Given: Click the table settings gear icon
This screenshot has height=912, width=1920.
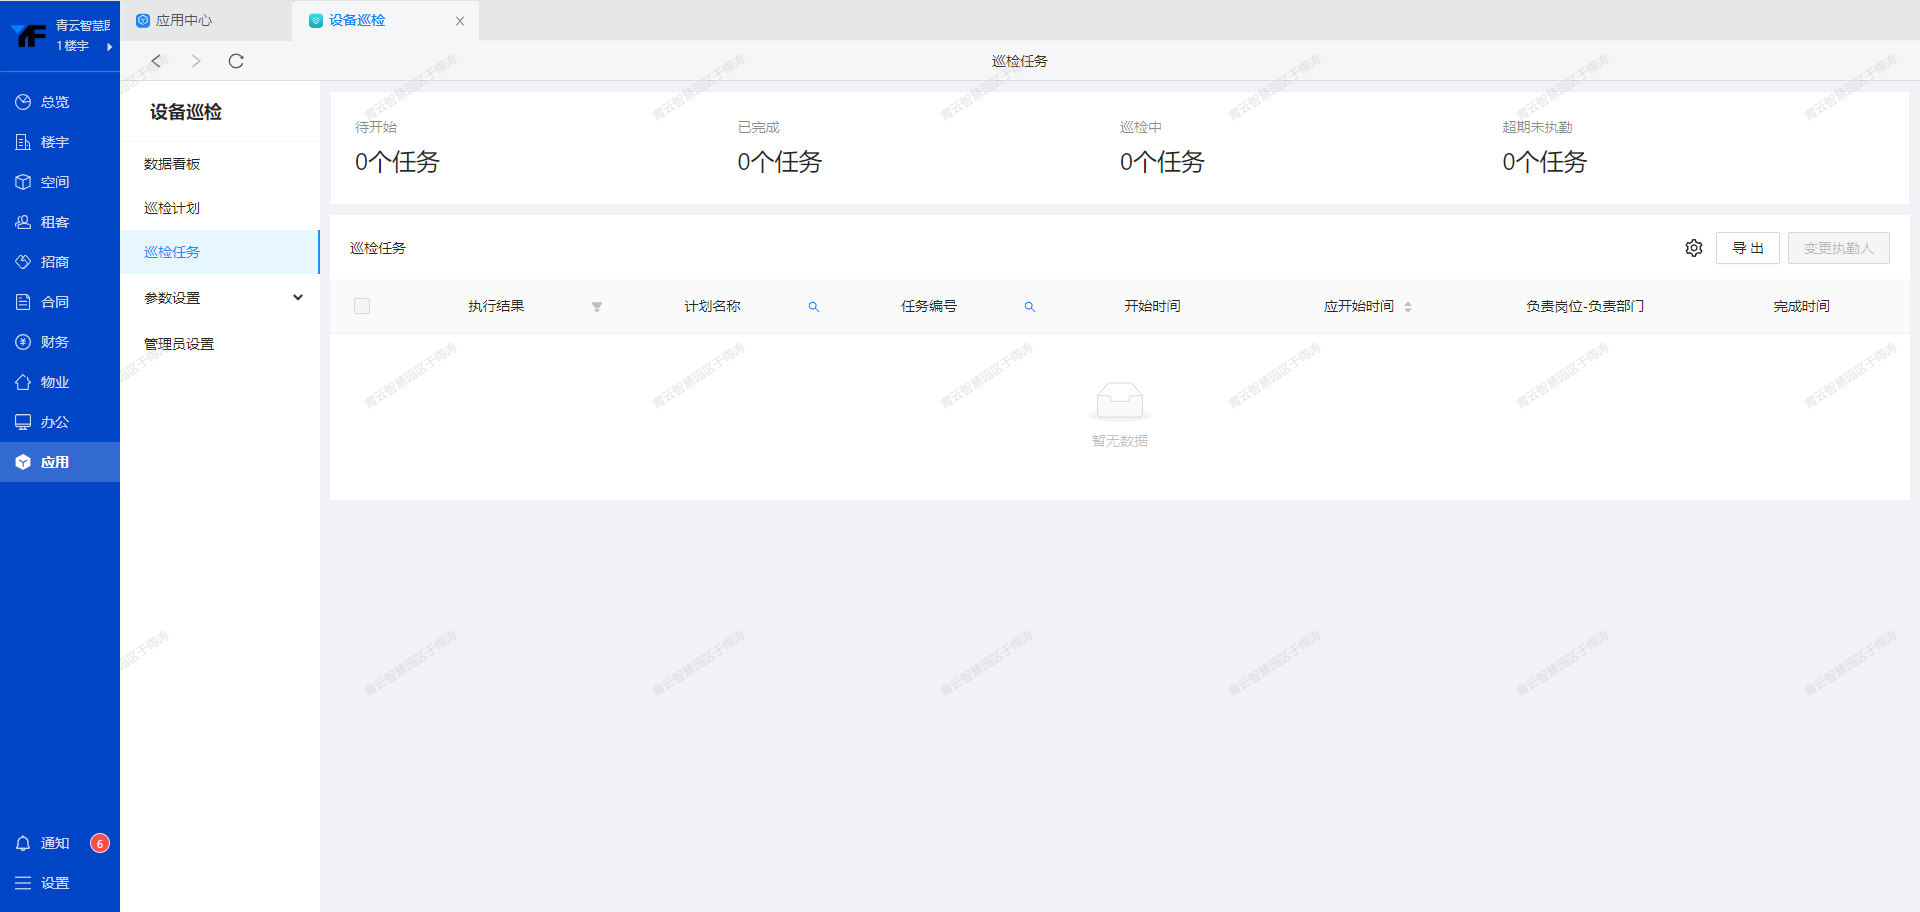Looking at the screenshot, I should pyautogui.click(x=1693, y=248).
